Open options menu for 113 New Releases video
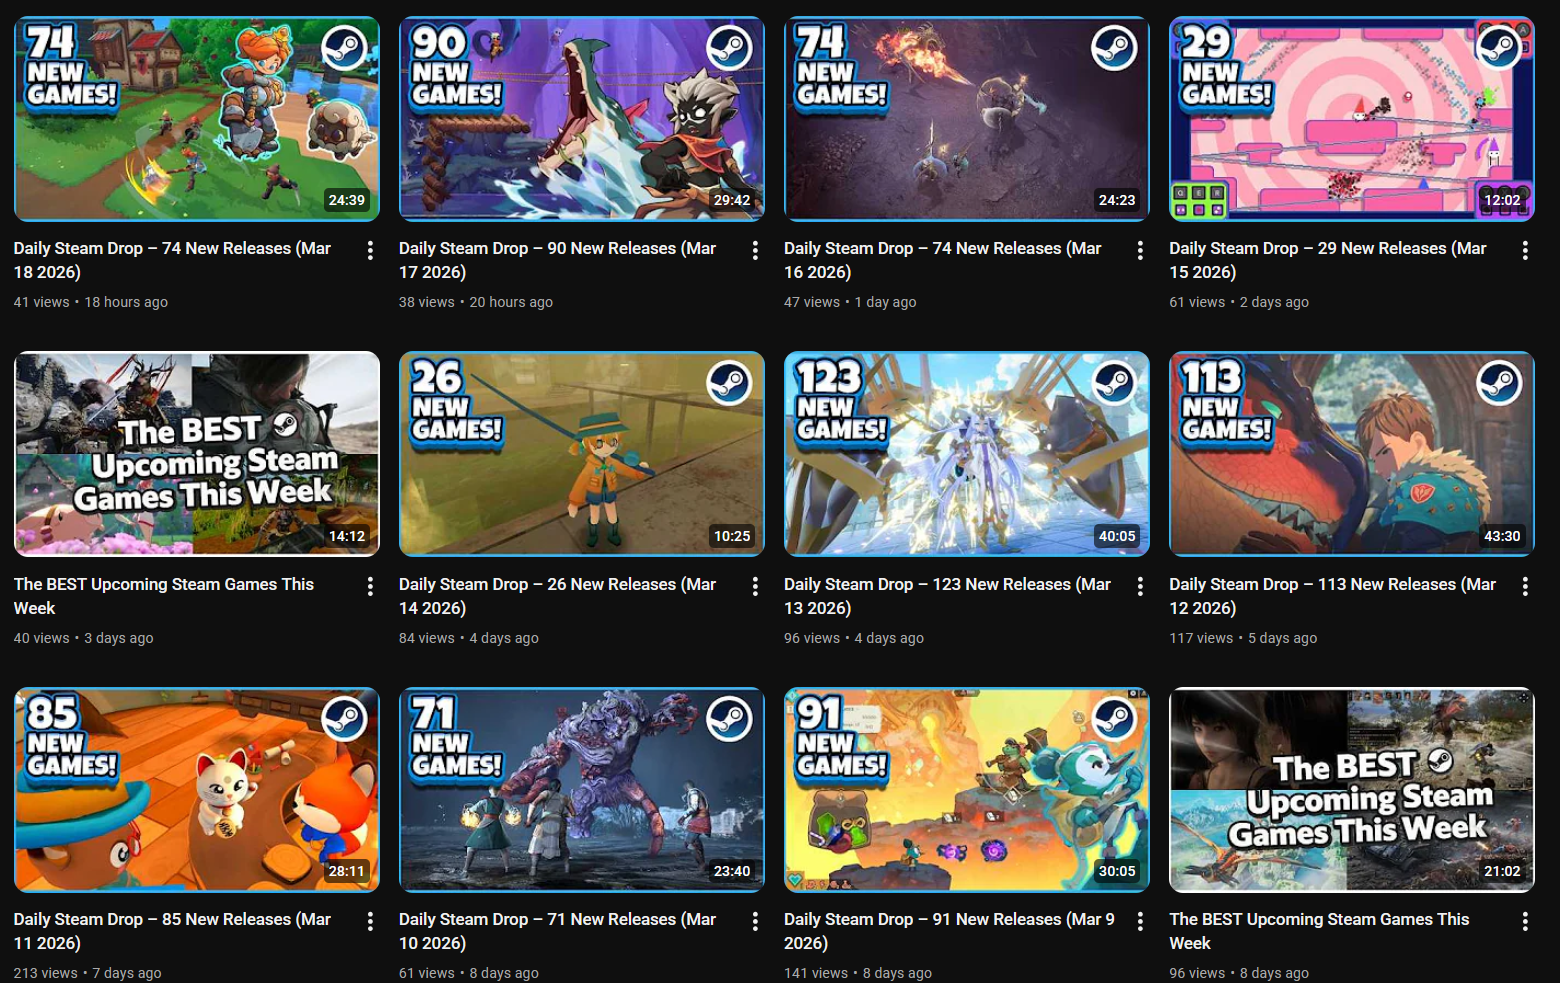This screenshot has height=983, width=1560. 1525,587
